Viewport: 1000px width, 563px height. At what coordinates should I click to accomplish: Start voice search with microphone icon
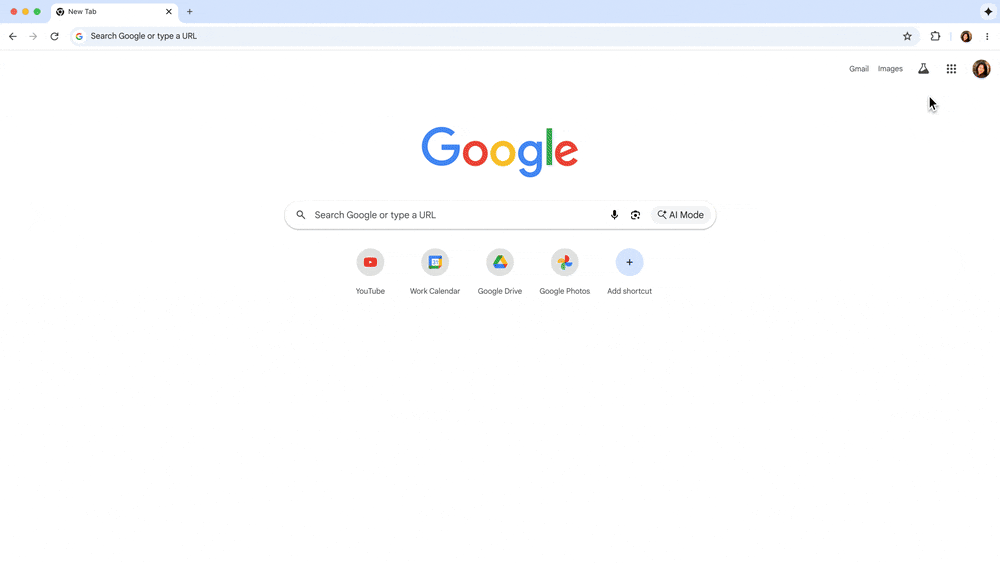[x=614, y=215]
